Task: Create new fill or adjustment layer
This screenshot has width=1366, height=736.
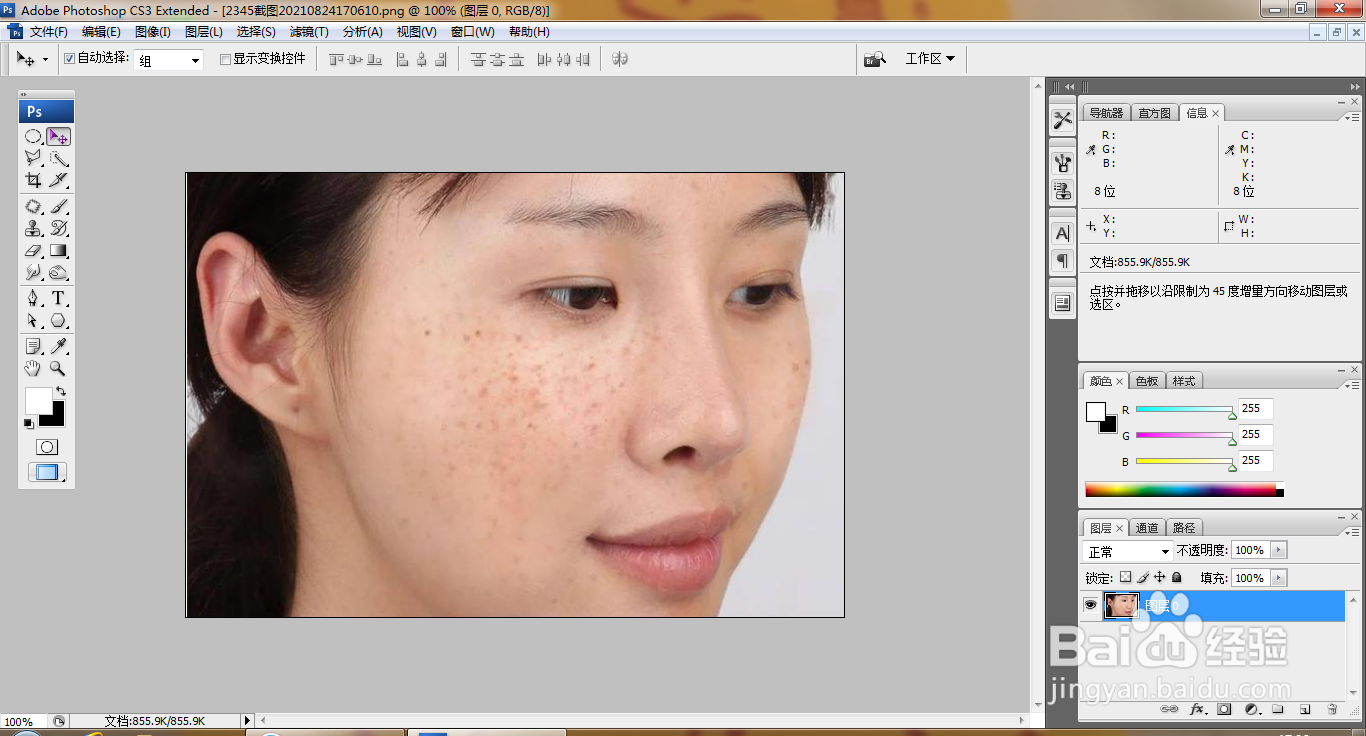Action: pos(1251,709)
